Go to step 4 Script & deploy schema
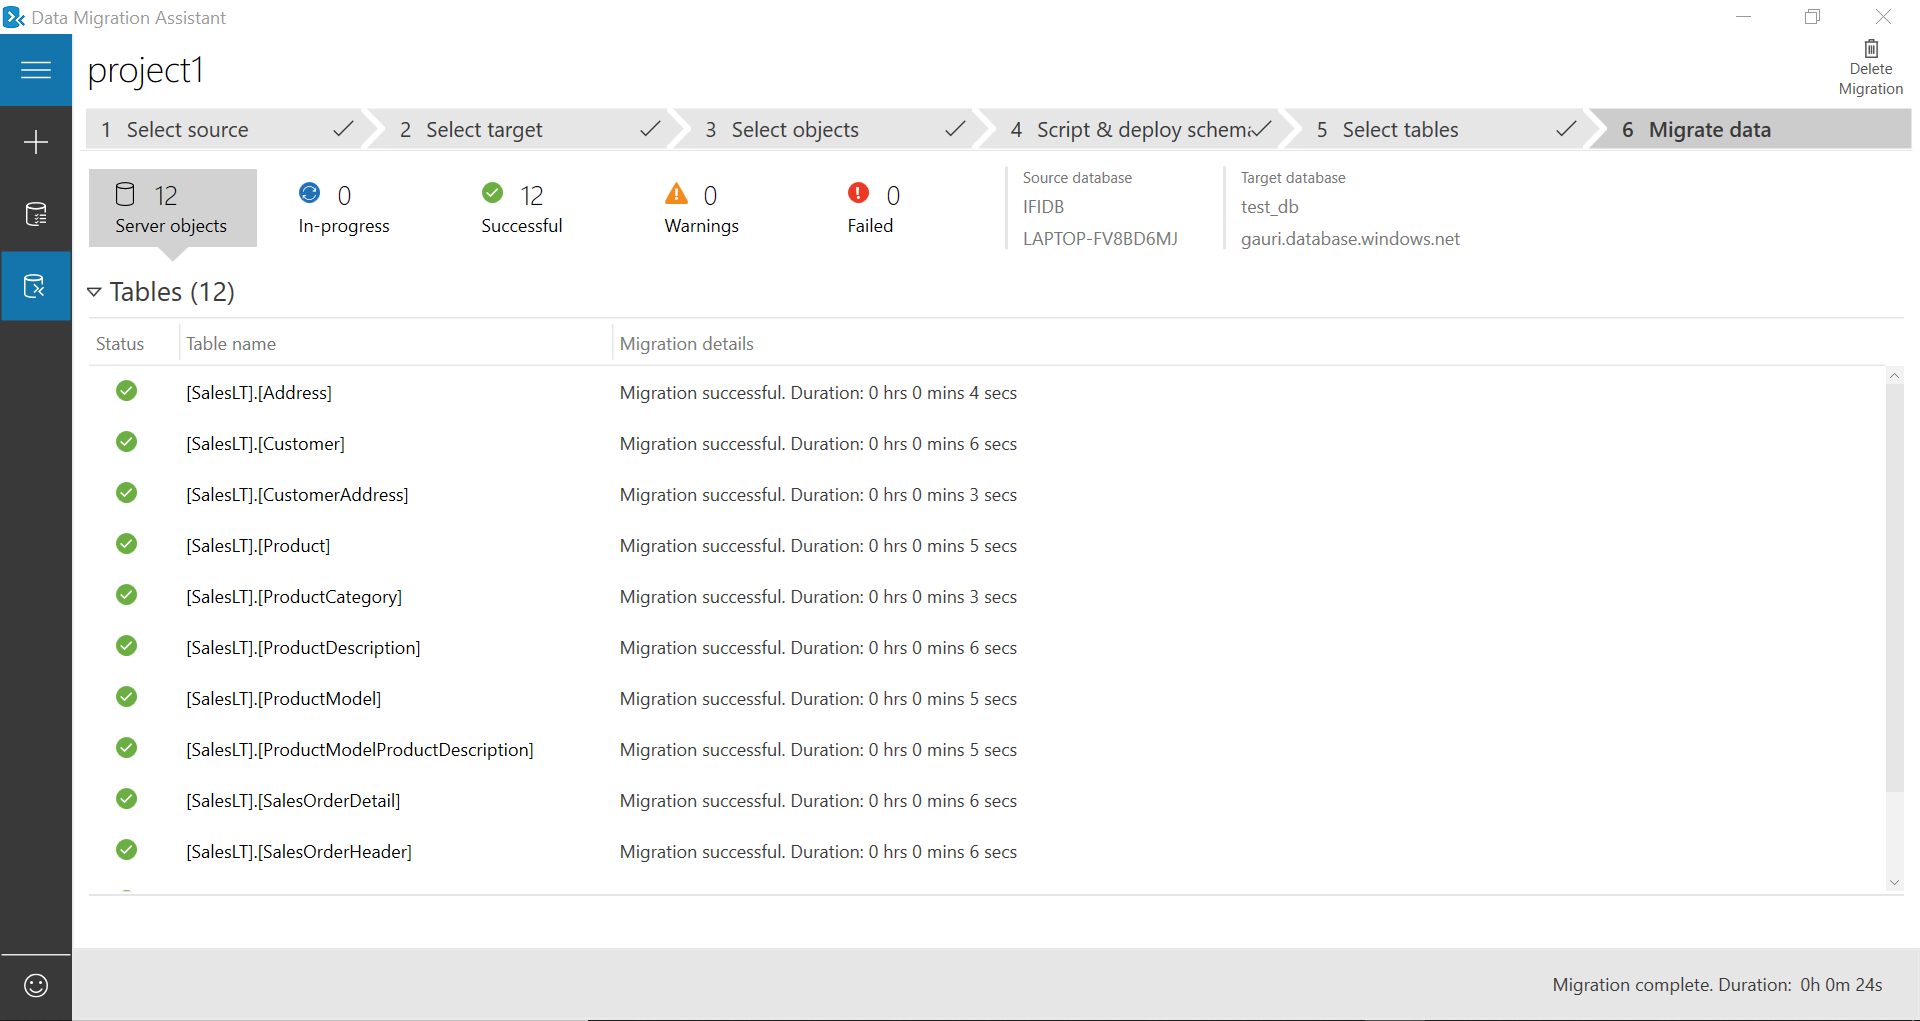Image resolution: width=1920 pixels, height=1021 pixels. tap(1138, 130)
